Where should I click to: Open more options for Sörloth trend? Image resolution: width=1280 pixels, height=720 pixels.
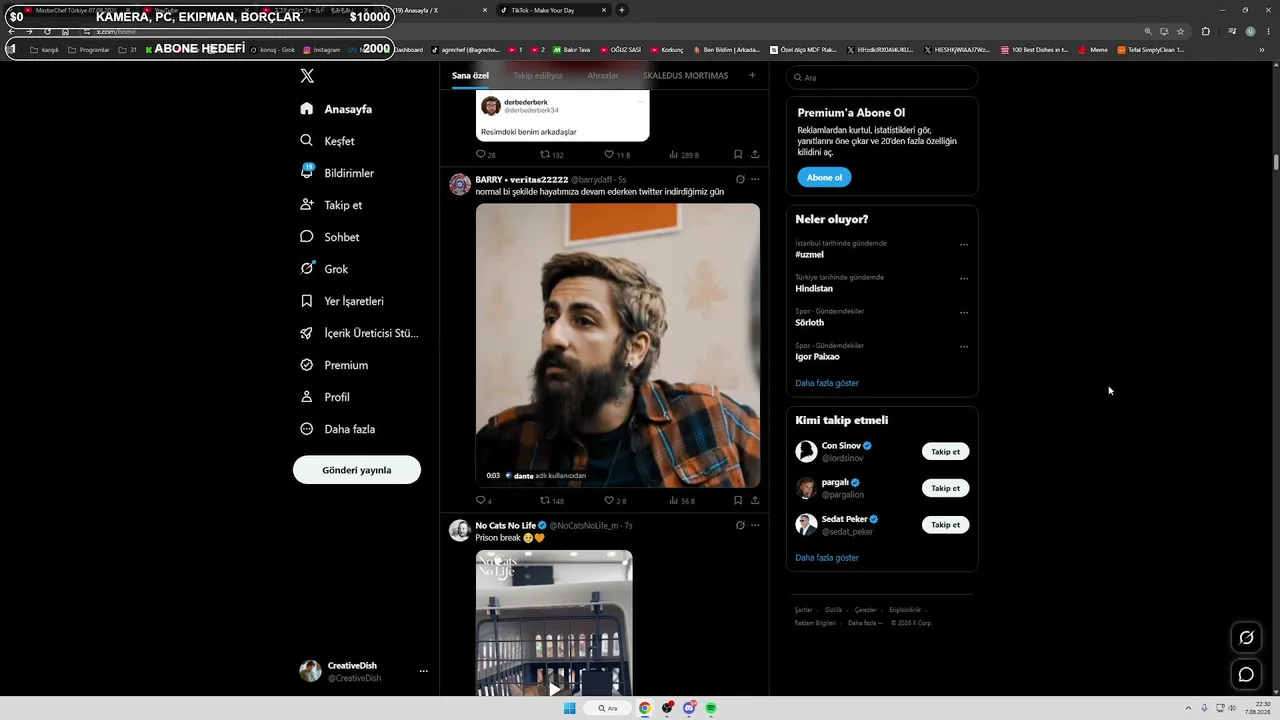click(964, 313)
